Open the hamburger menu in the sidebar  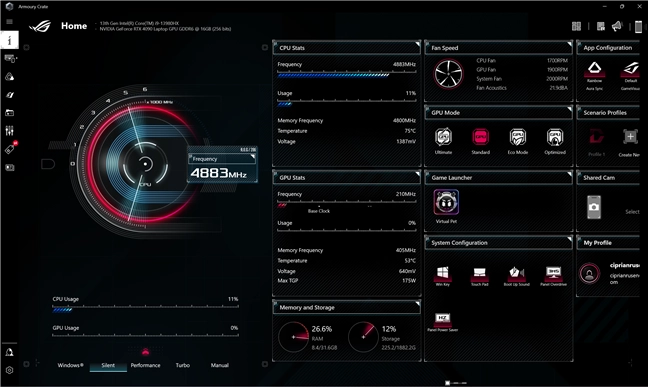click(10, 22)
